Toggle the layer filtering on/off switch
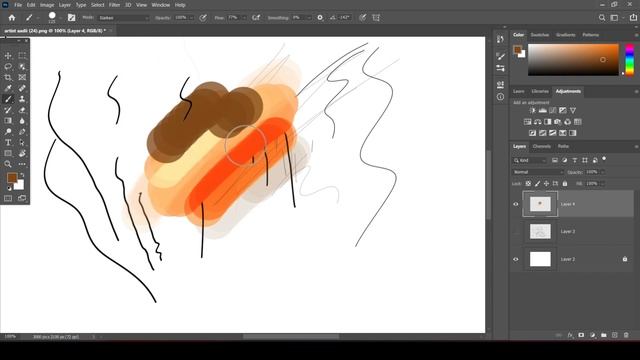The image size is (640, 360). point(604,159)
